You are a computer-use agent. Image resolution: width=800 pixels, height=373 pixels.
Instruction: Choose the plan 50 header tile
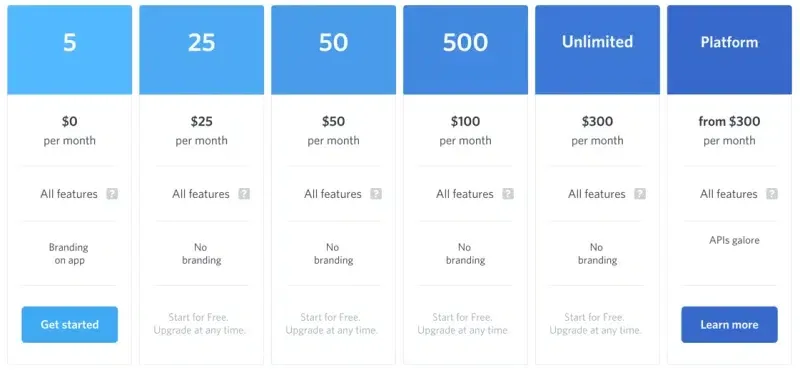point(333,49)
